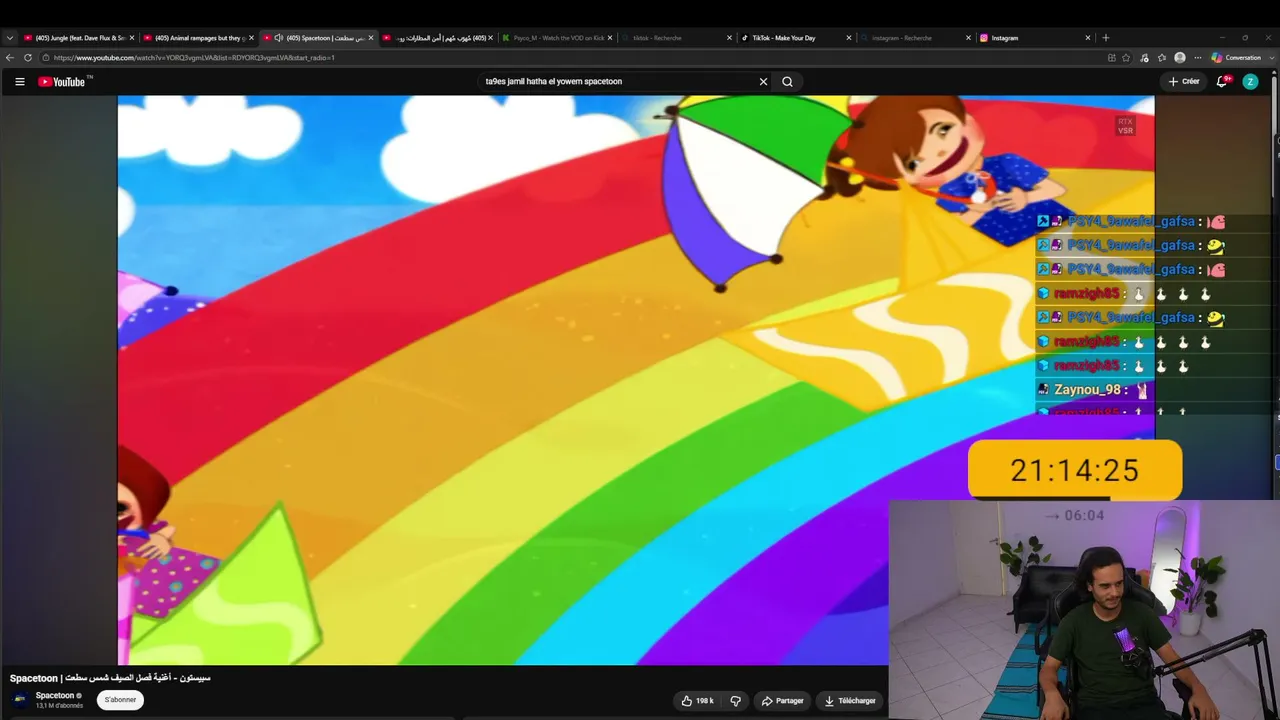The image size is (1280, 720).
Task: Open the Spacetoon channel name link
Action: coord(55,696)
